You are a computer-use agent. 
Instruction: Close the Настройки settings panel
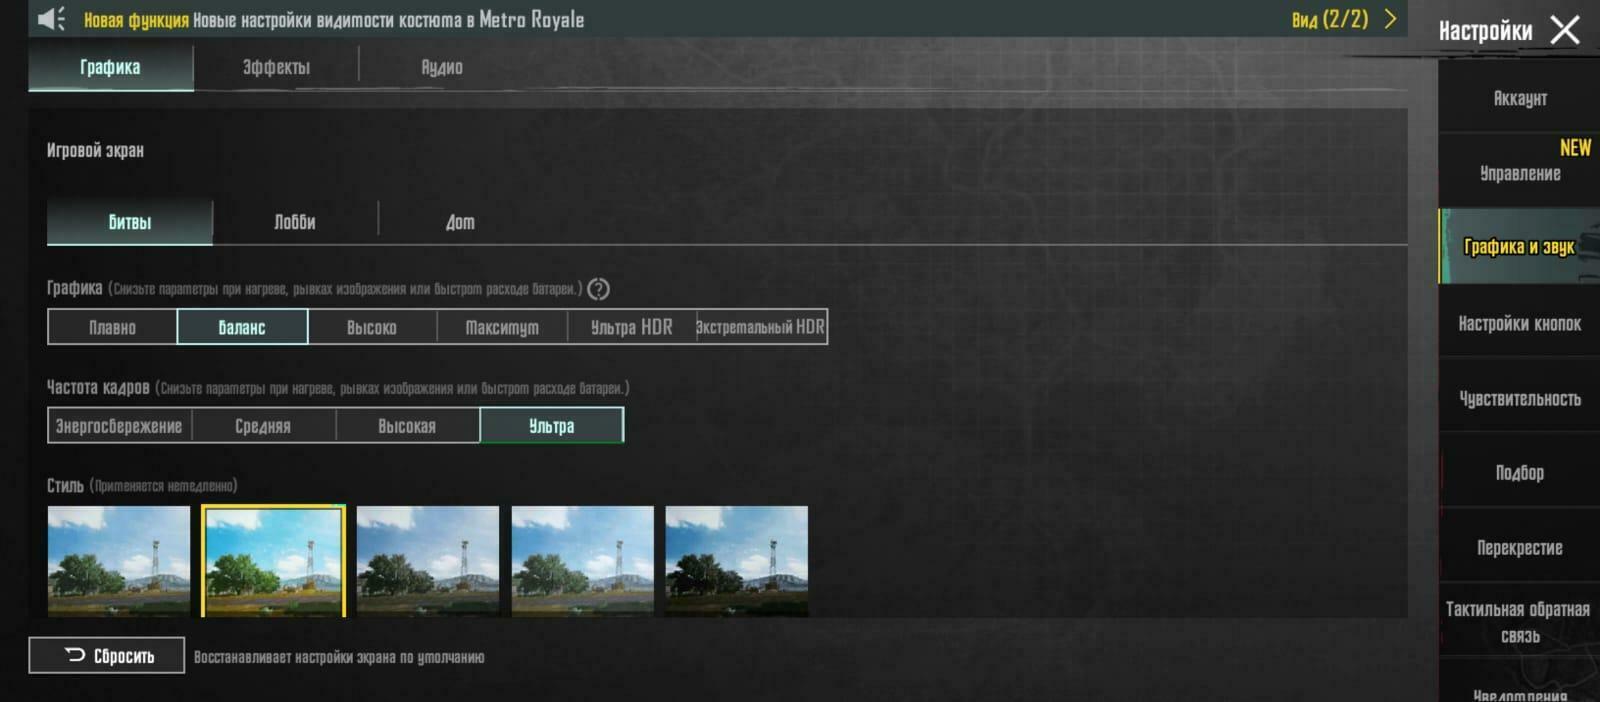click(1565, 30)
